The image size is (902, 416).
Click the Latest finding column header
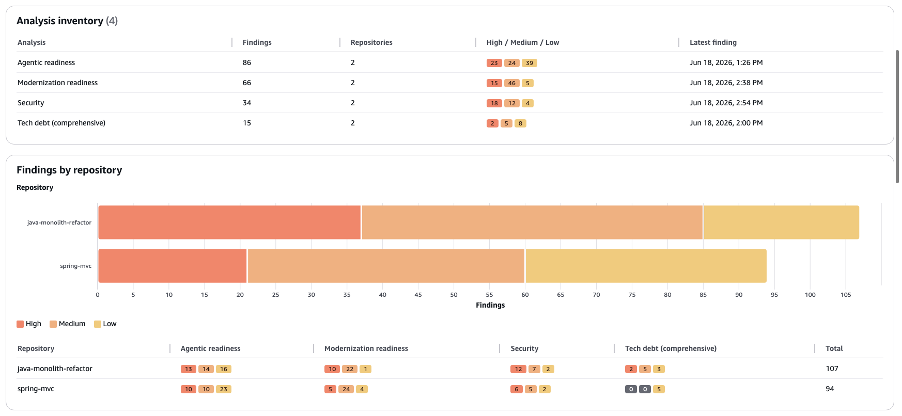[x=713, y=43]
